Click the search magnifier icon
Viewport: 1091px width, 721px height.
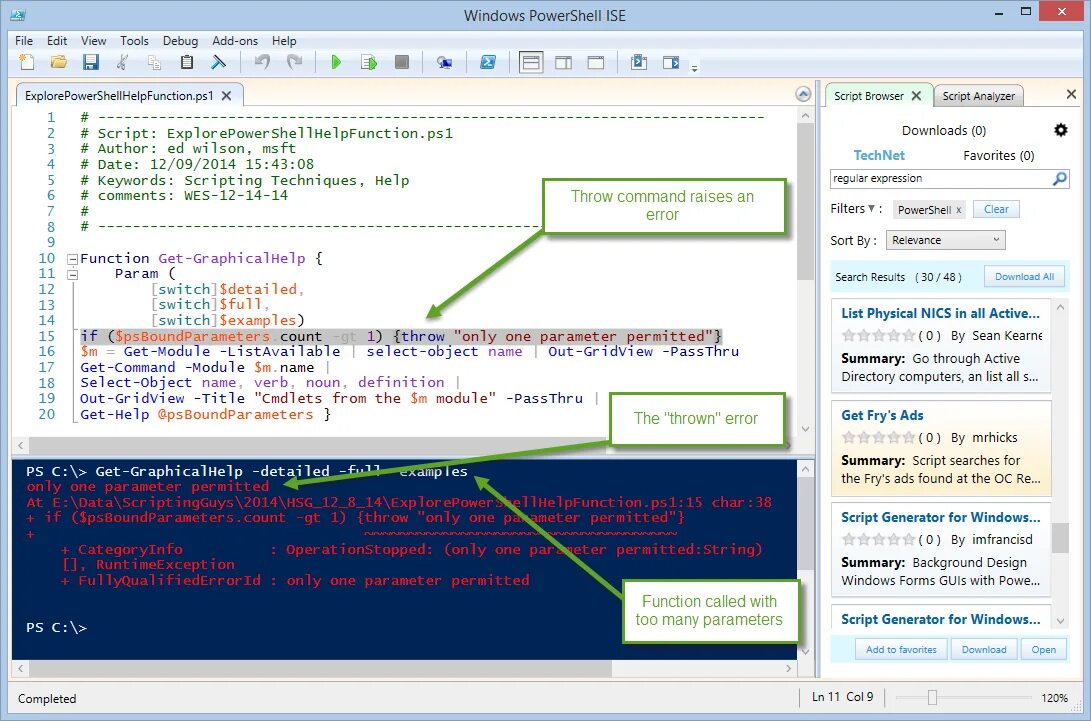tap(1059, 179)
